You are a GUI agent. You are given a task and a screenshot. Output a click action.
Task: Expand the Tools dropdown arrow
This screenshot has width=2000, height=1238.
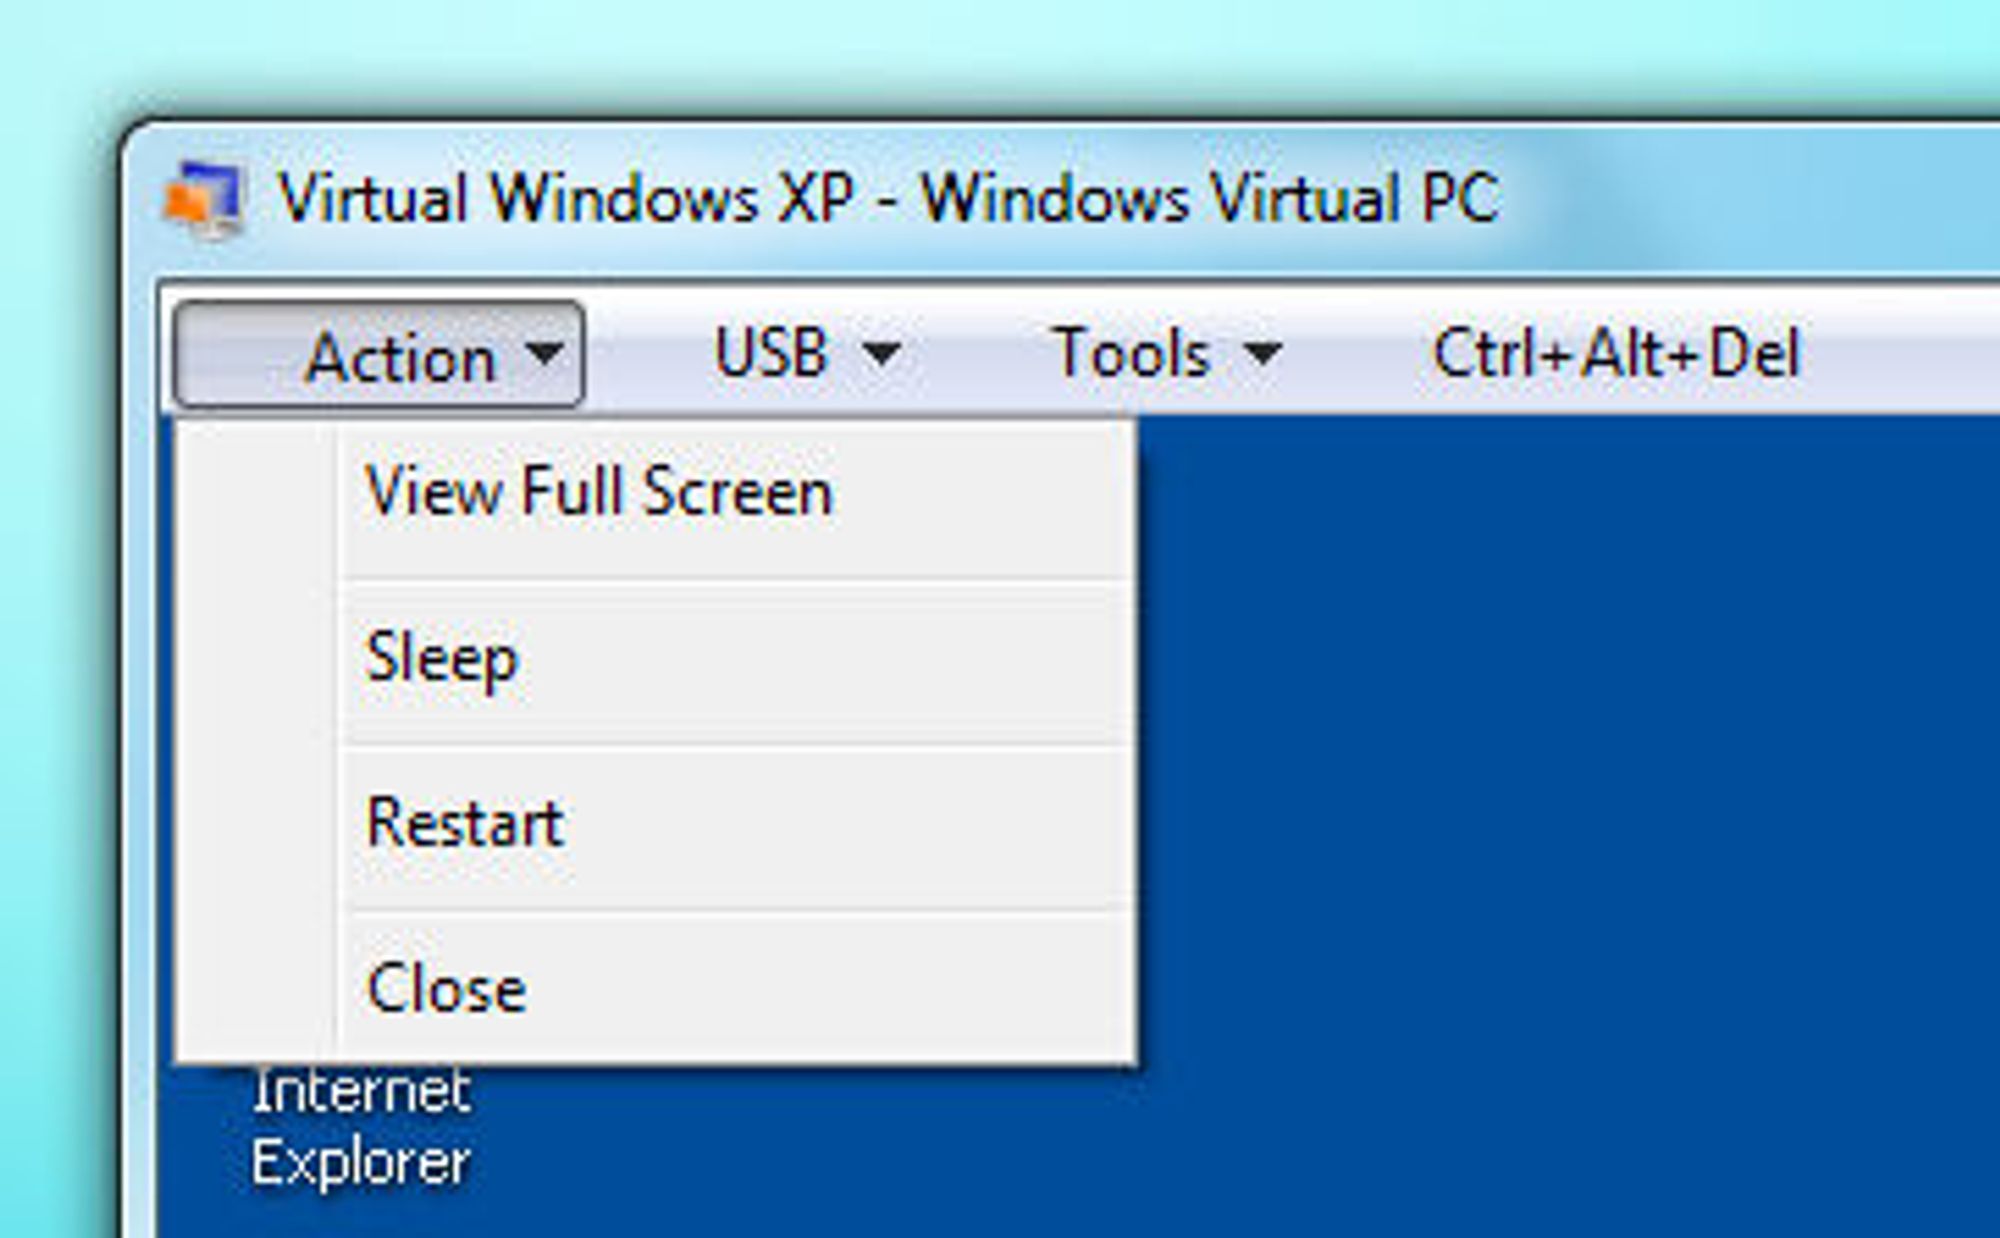coord(1264,353)
